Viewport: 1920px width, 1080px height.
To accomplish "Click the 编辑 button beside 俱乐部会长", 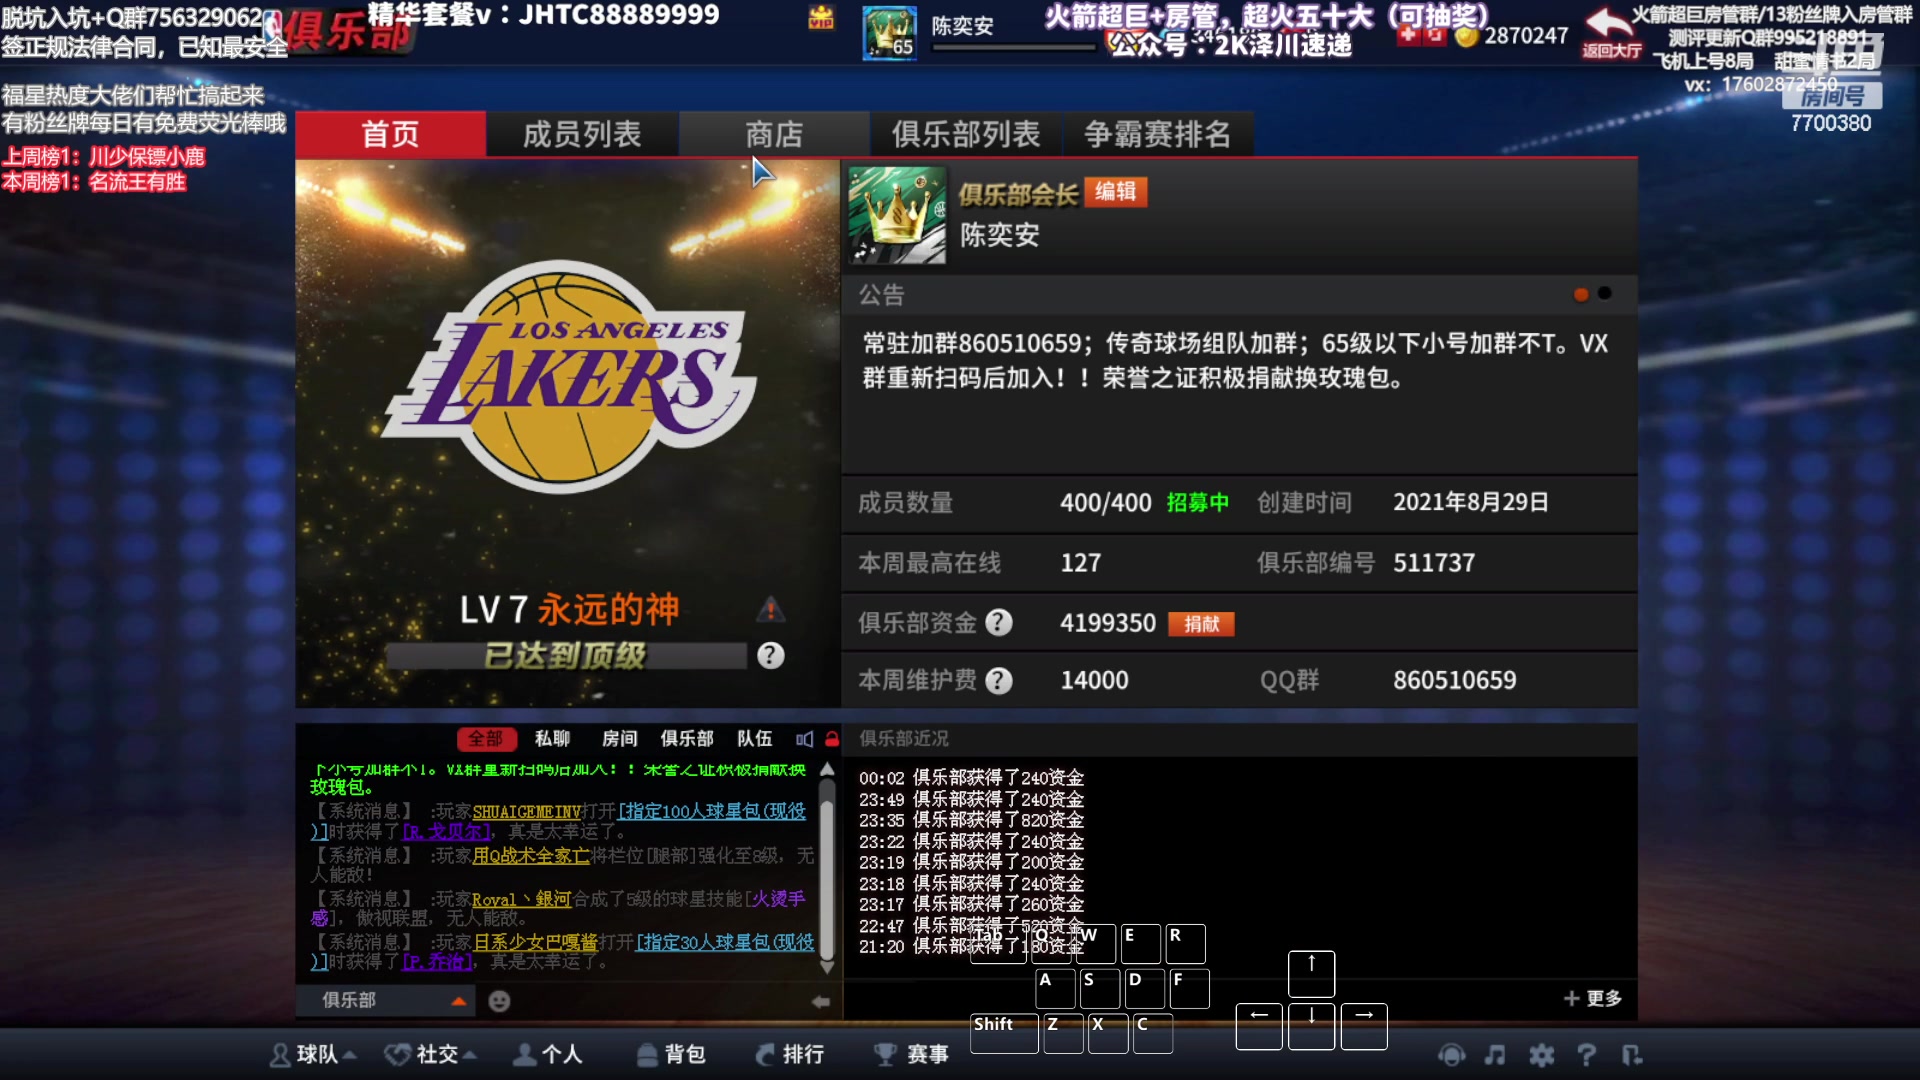I will (x=1115, y=192).
